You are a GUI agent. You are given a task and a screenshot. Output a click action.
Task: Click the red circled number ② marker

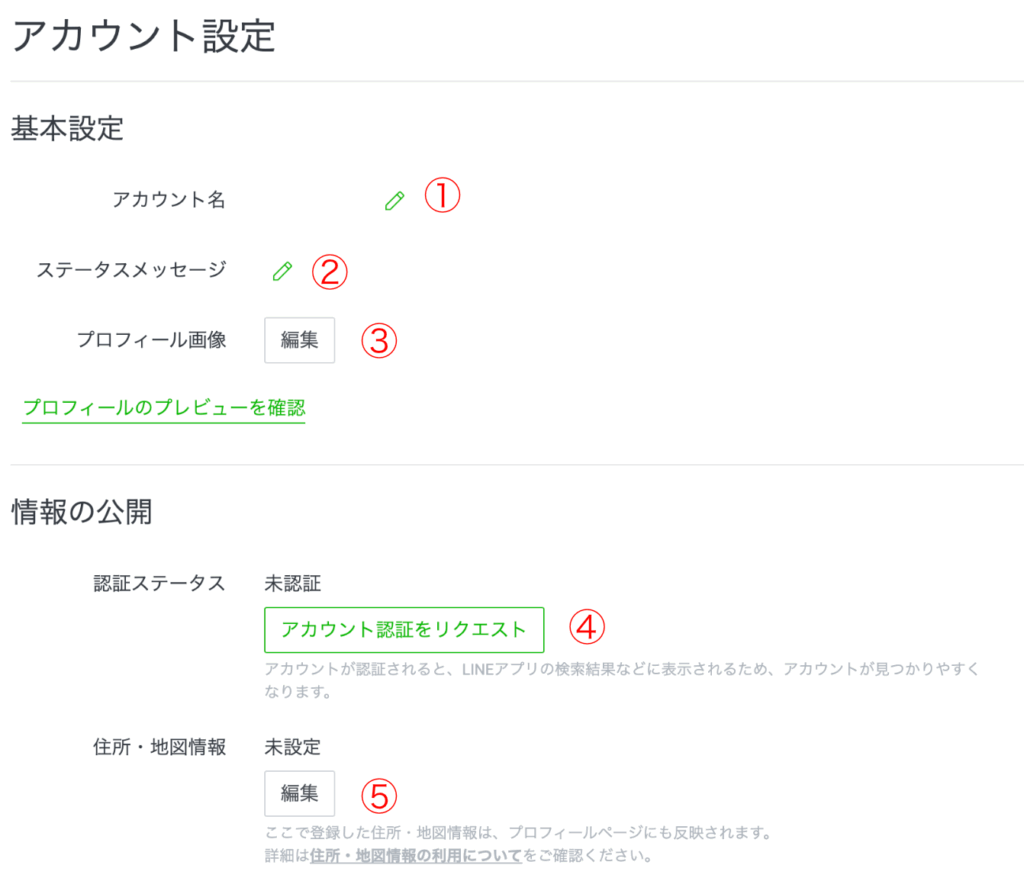(x=329, y=271)
